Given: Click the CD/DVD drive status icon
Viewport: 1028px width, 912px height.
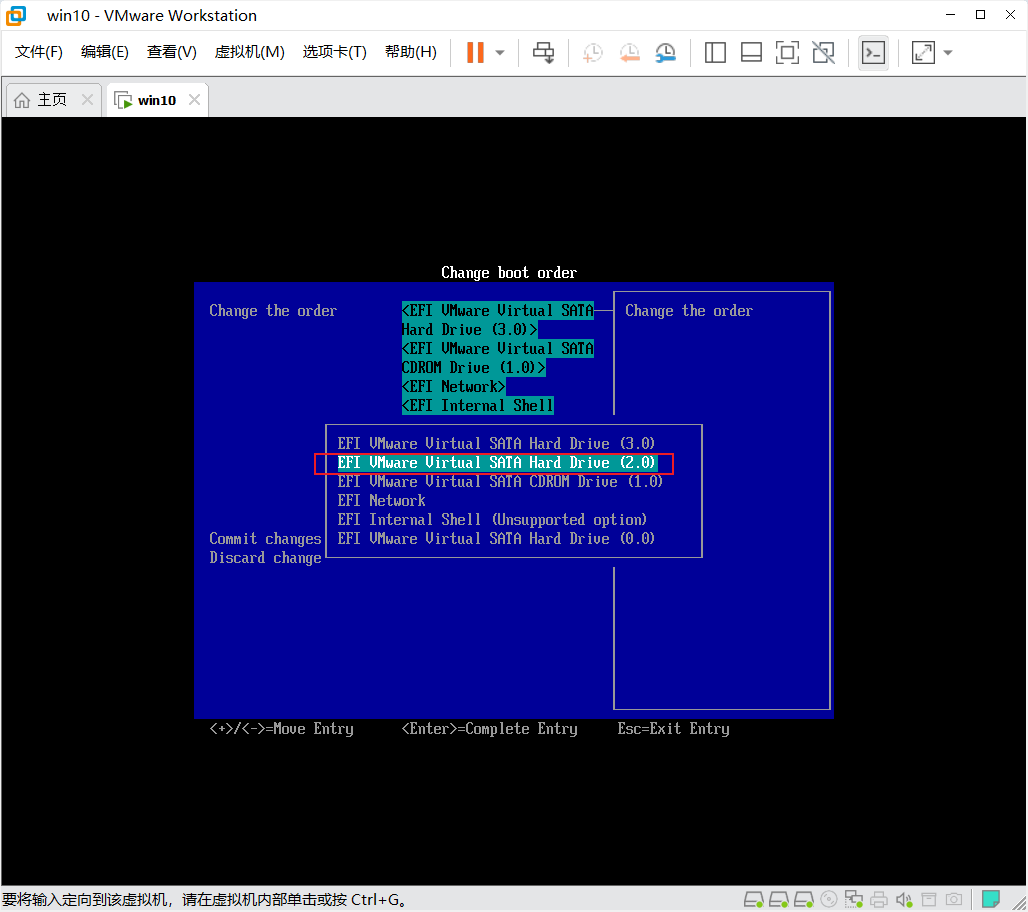Looking at the screenshot, I should 829,899.
